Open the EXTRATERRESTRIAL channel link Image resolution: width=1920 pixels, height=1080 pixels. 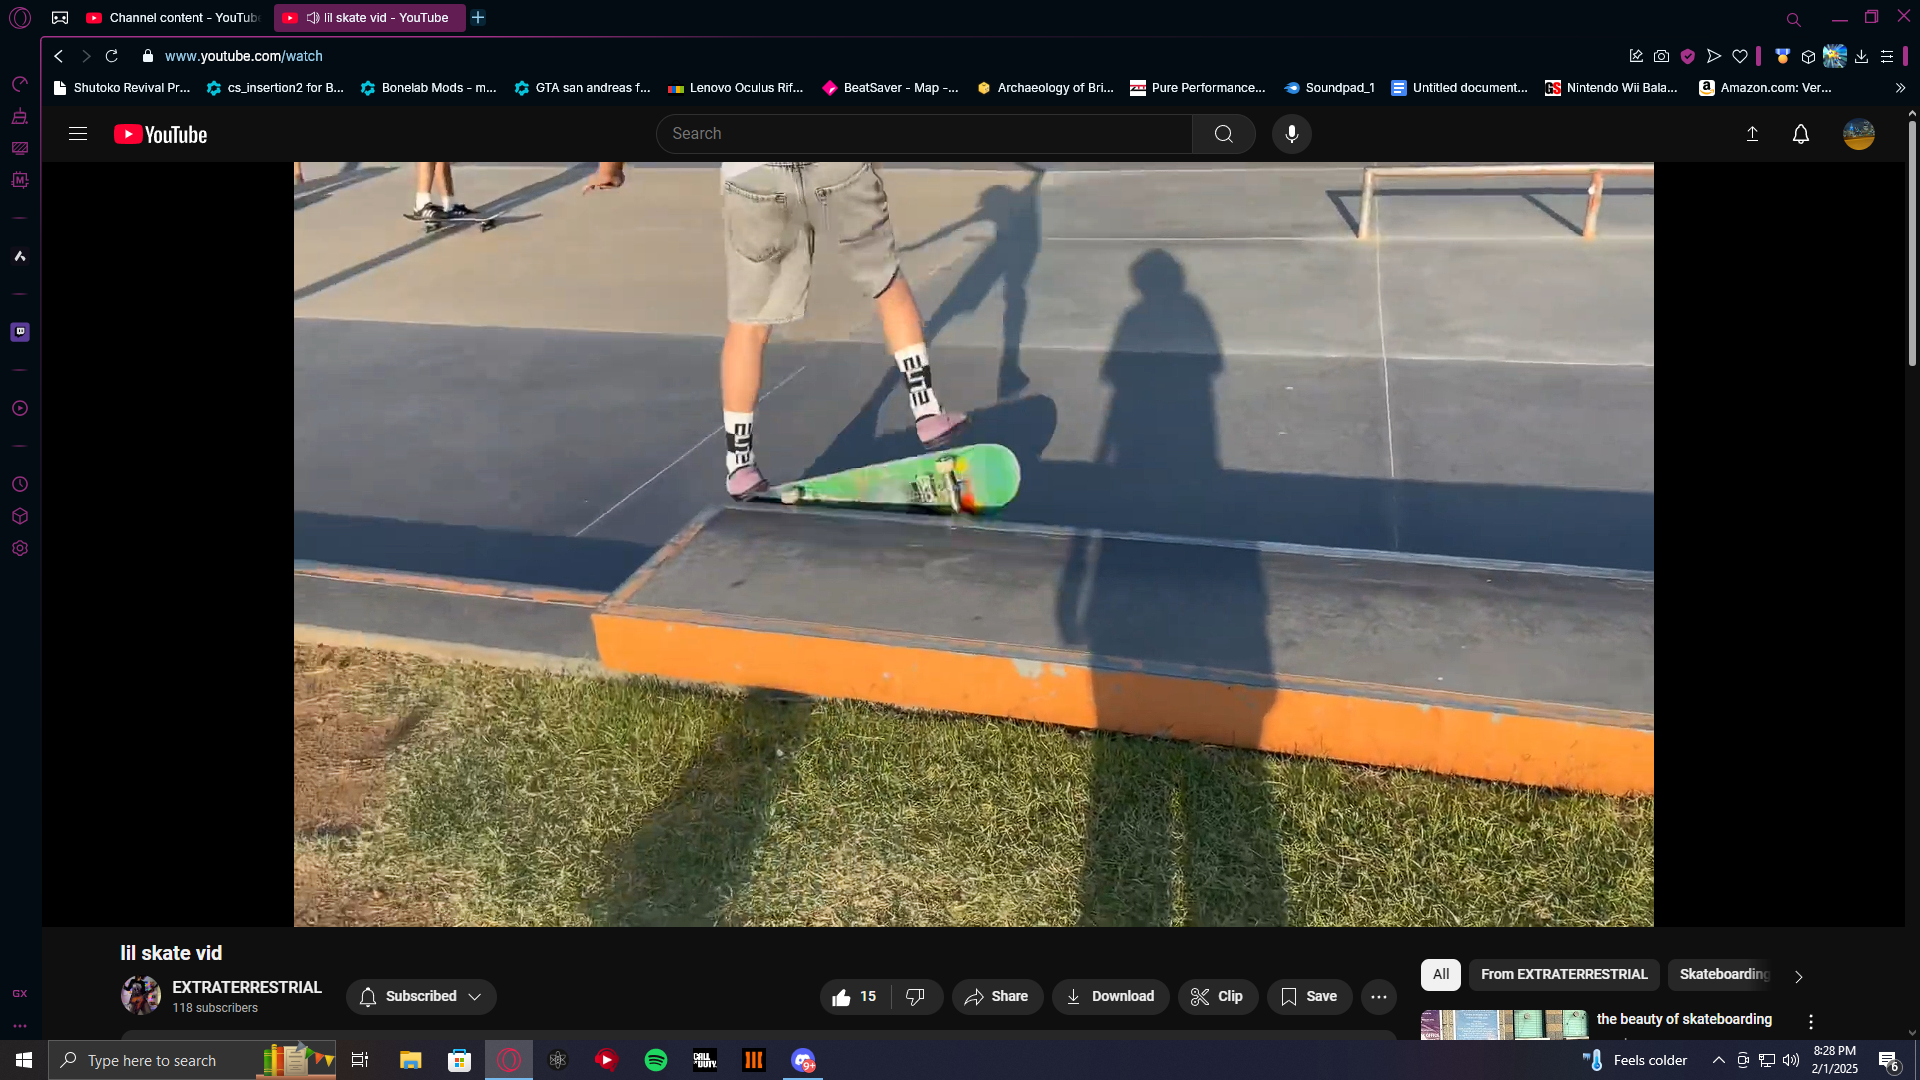pos(246,987)
